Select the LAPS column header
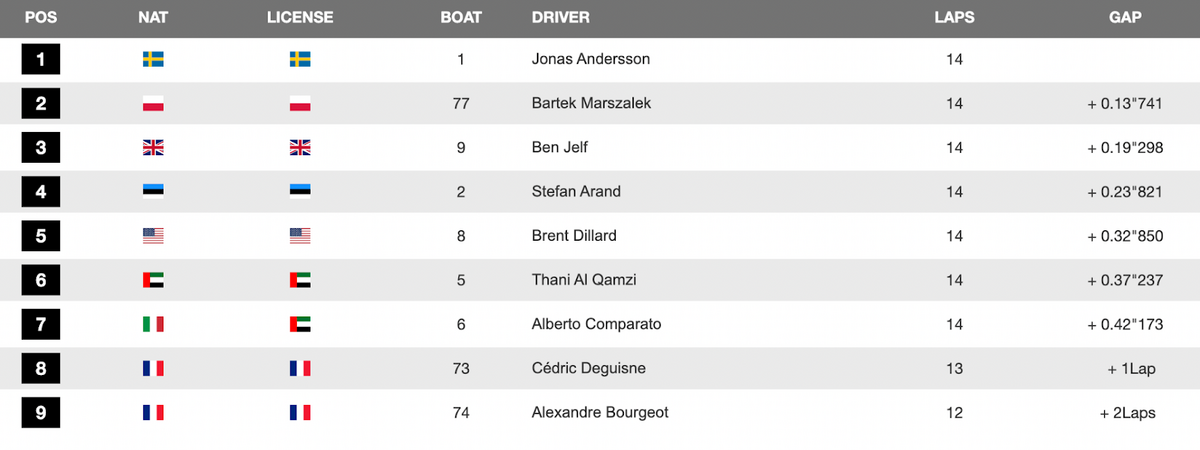The image size is (1200, 450). (954, 17)
